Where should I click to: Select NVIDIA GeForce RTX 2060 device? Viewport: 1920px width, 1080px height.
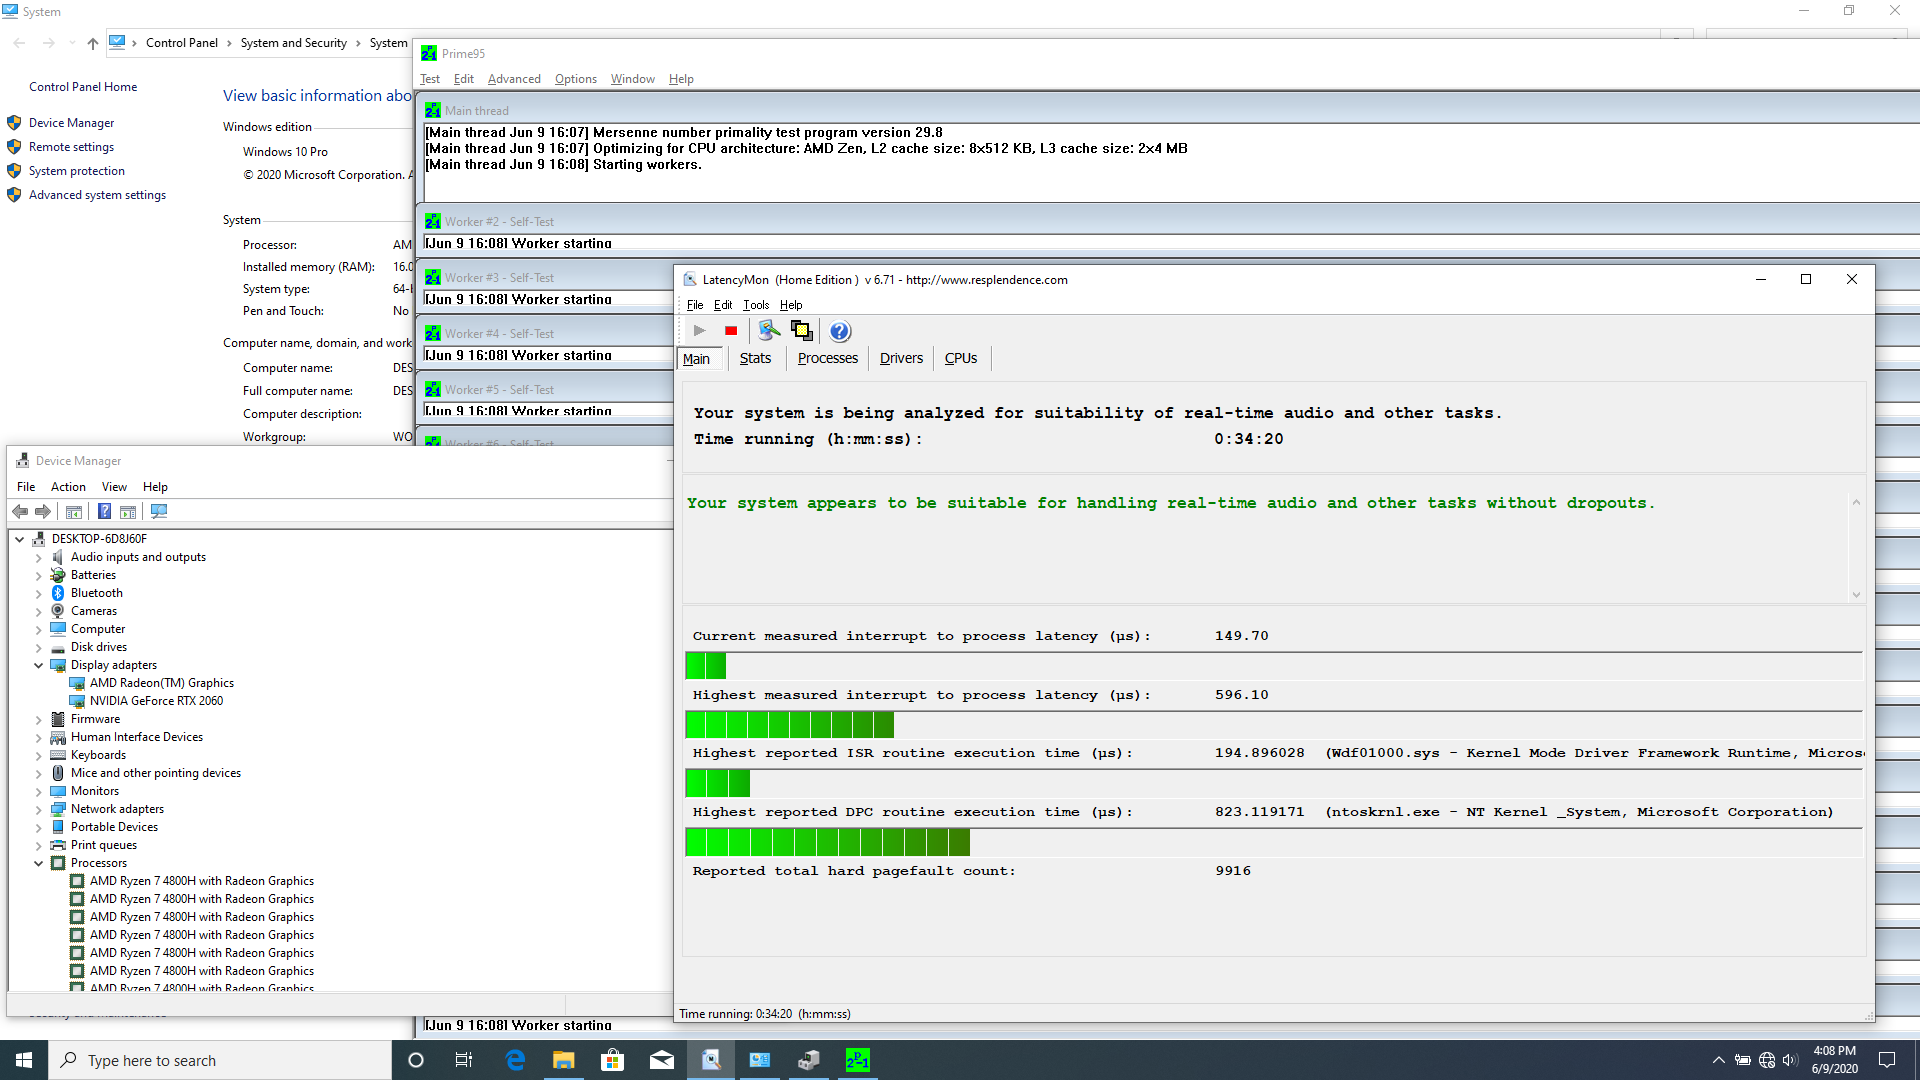click(x=156, y=701)
